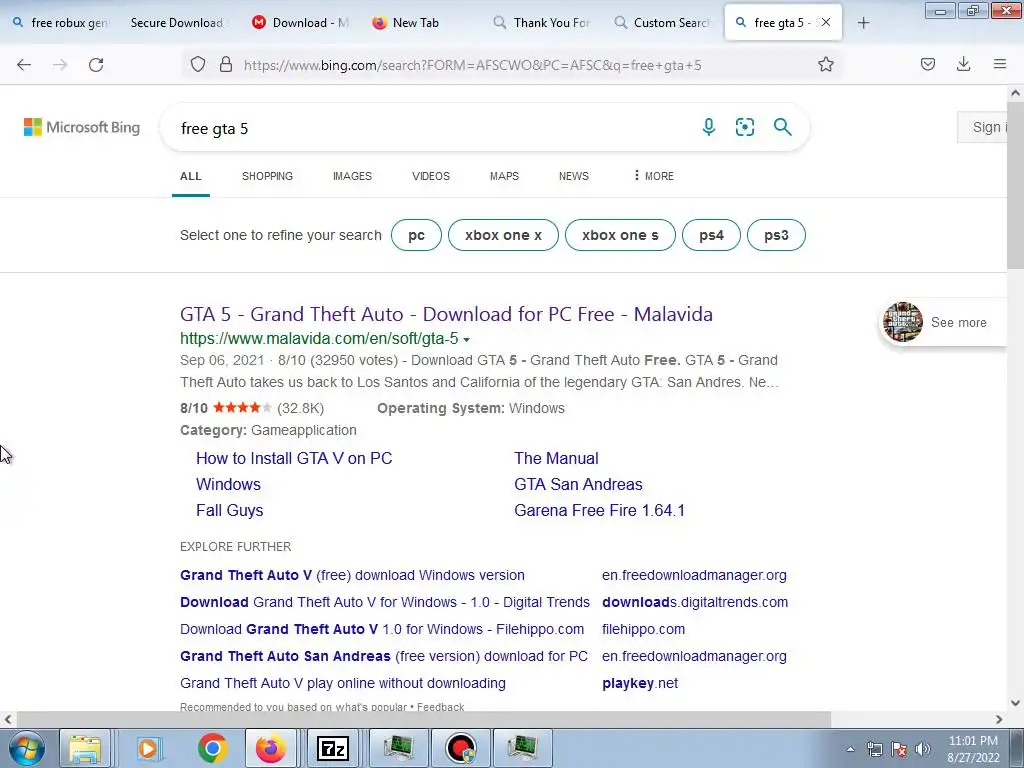Viewport: 1024px width, 768px height.
Task: Expand malavida URL dropdown arrow
Action: 466,340
